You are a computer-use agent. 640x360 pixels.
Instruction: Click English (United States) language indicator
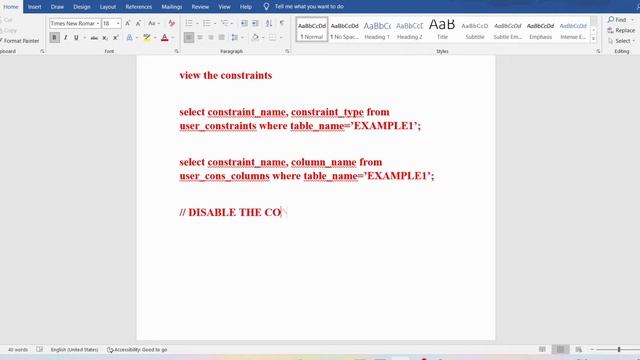point(74,349)
